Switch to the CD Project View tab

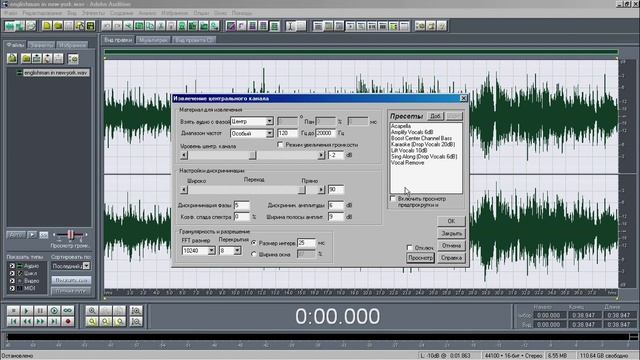(x=194, y=40)
